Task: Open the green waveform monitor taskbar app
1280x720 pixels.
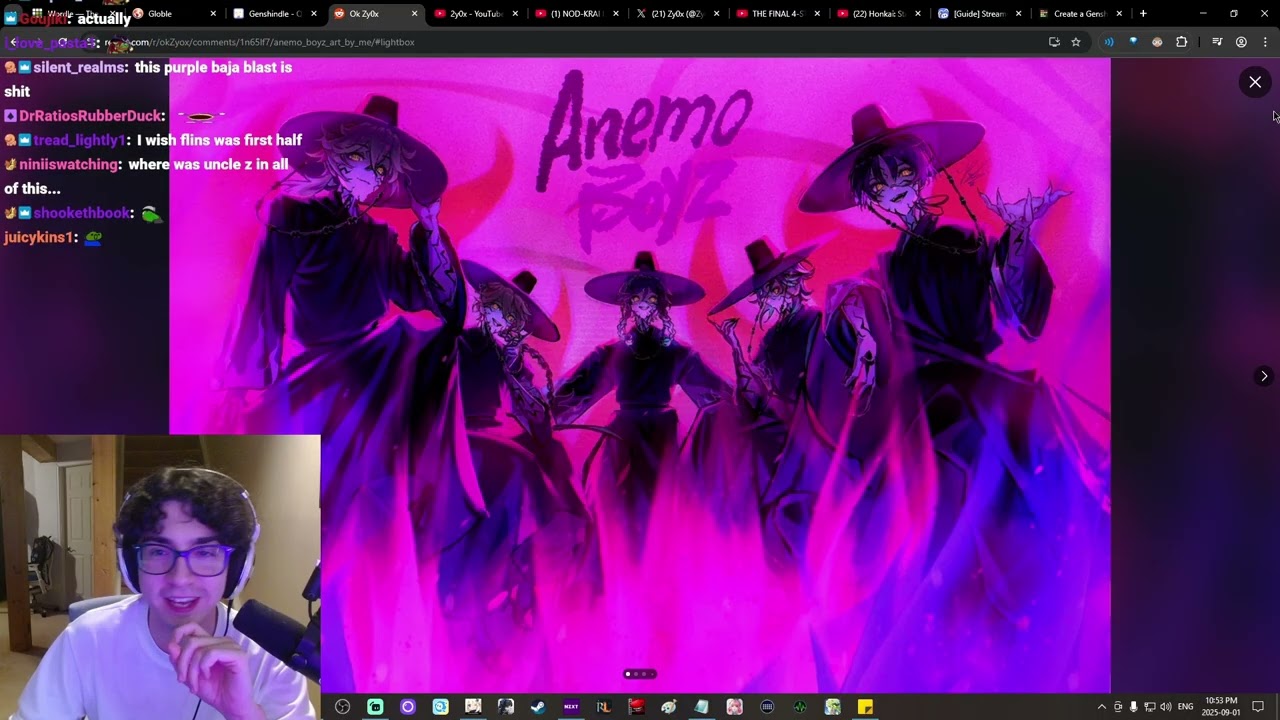Action: coord(800,707)
